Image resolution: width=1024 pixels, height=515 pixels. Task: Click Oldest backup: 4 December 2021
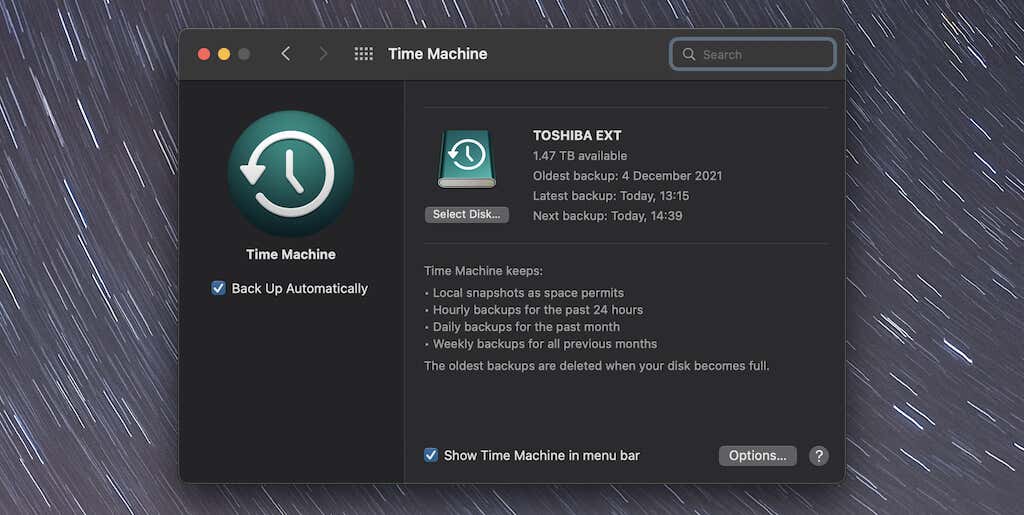tap(628, 176)
